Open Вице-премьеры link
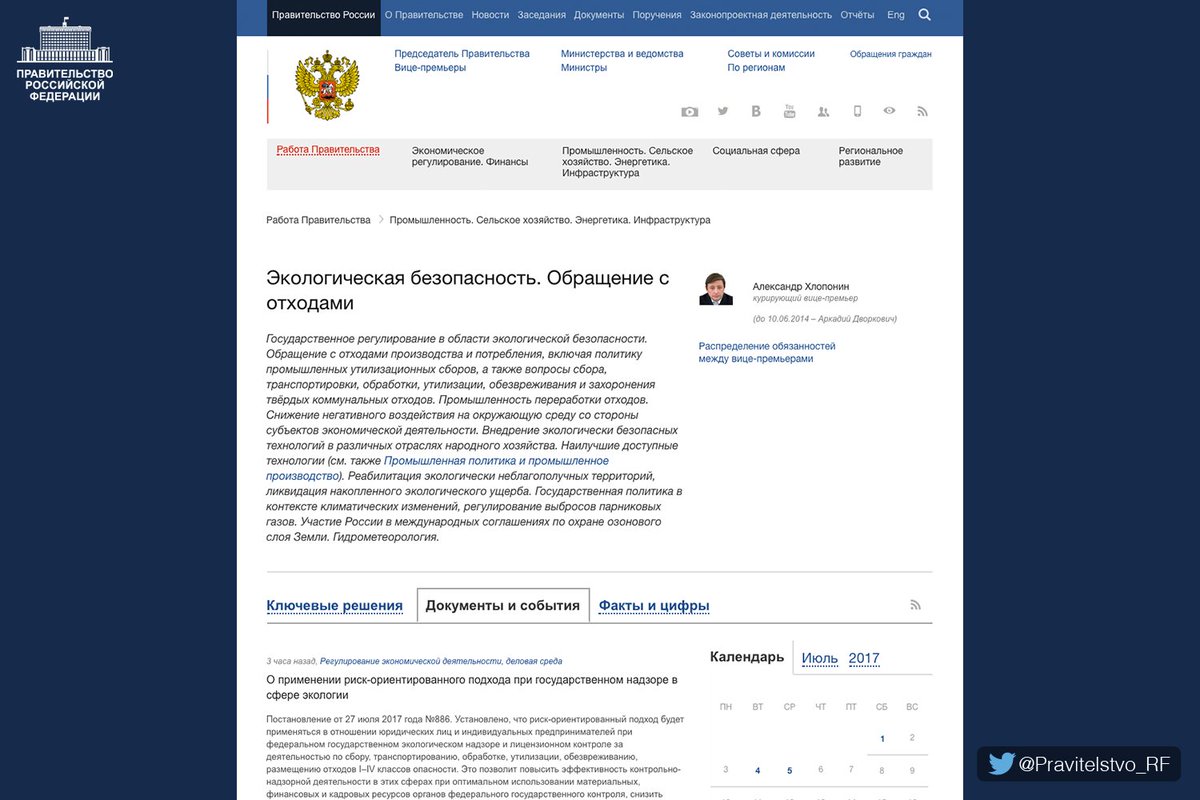Viewport: 1200px width, 800px height. (x=430, y=68)
